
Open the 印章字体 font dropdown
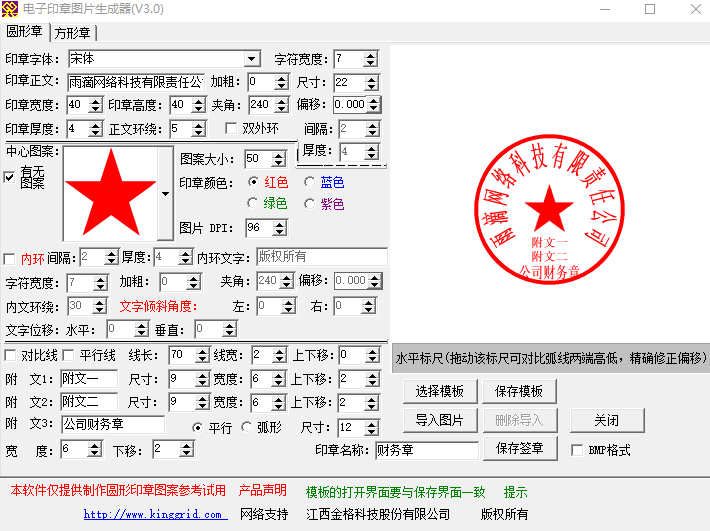(x=252, y=59)
